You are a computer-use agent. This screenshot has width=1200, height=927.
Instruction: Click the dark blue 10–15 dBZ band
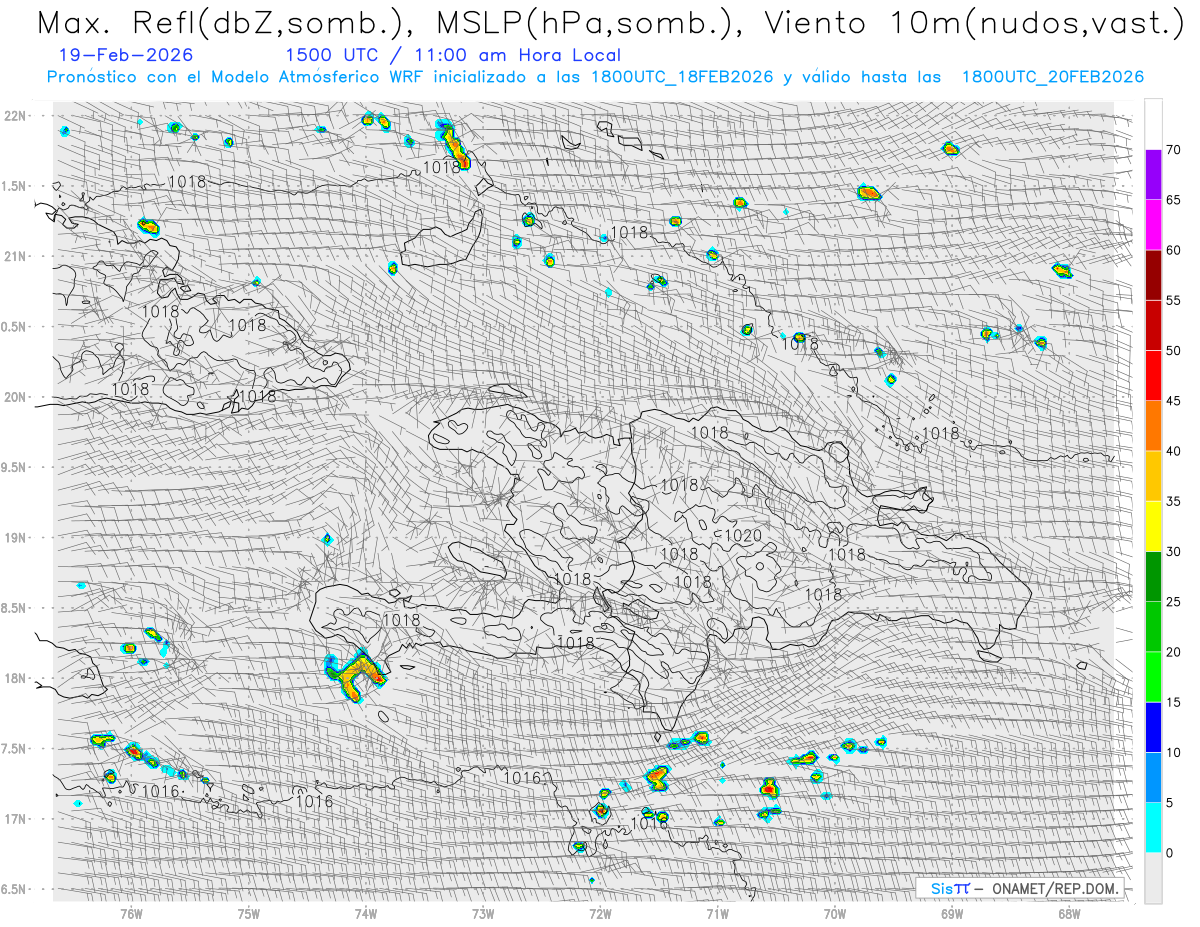coord(1153,727)
